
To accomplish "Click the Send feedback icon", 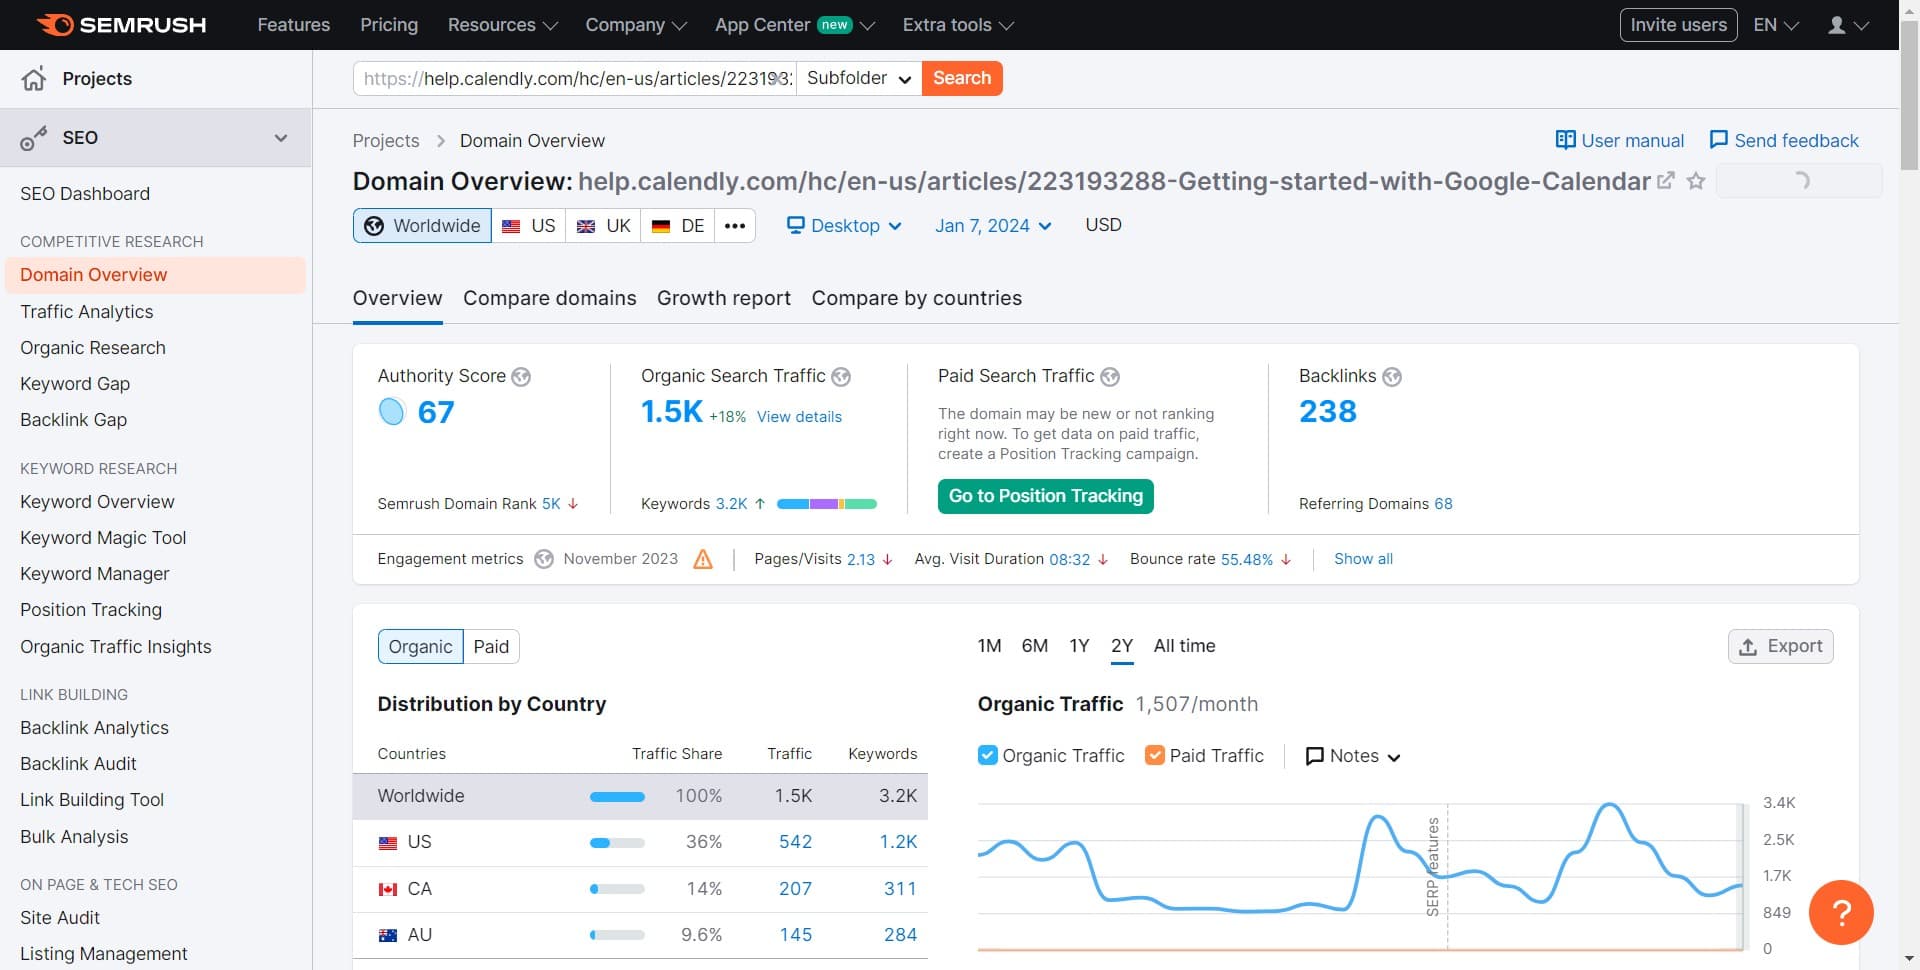I will click(x=1718, y=140).
